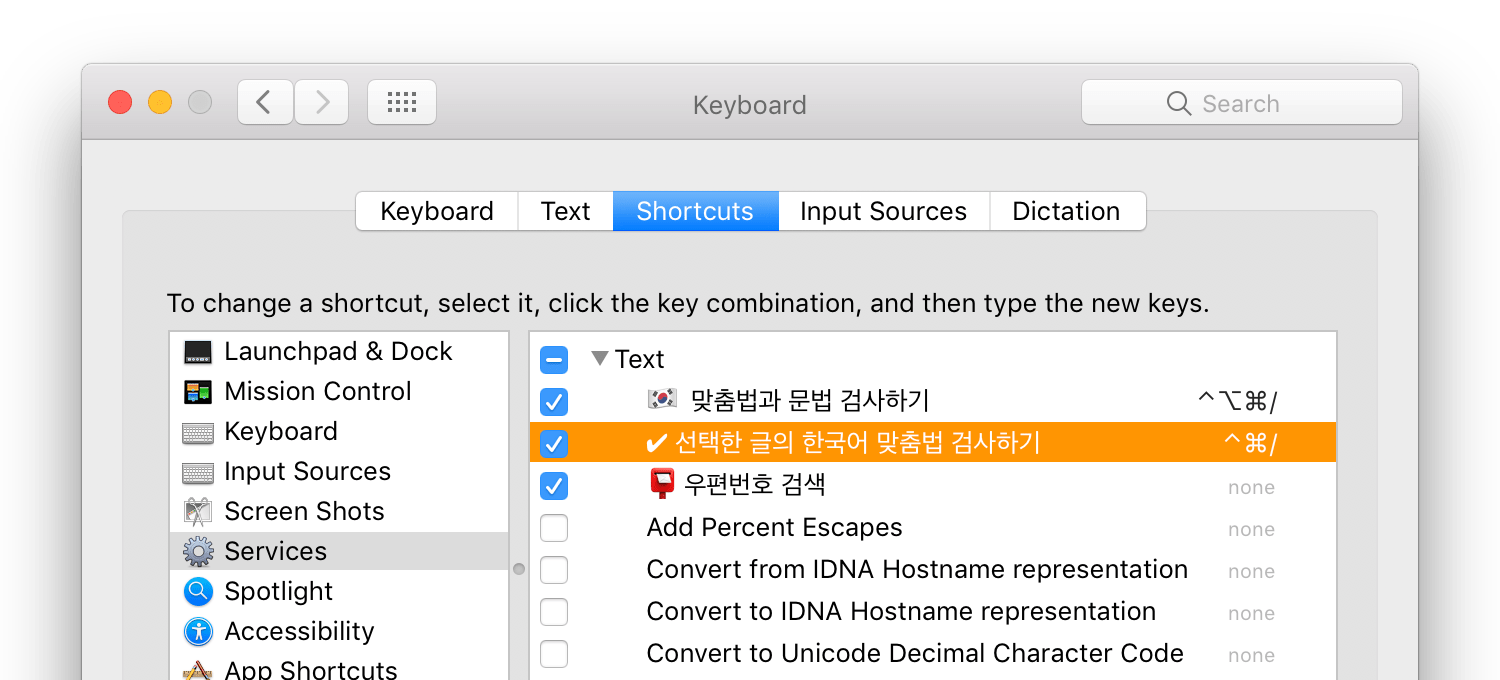This screenshot has height=680, width=1500.
Task: Go forward with the right chevron button
Action: pos(322,102)
